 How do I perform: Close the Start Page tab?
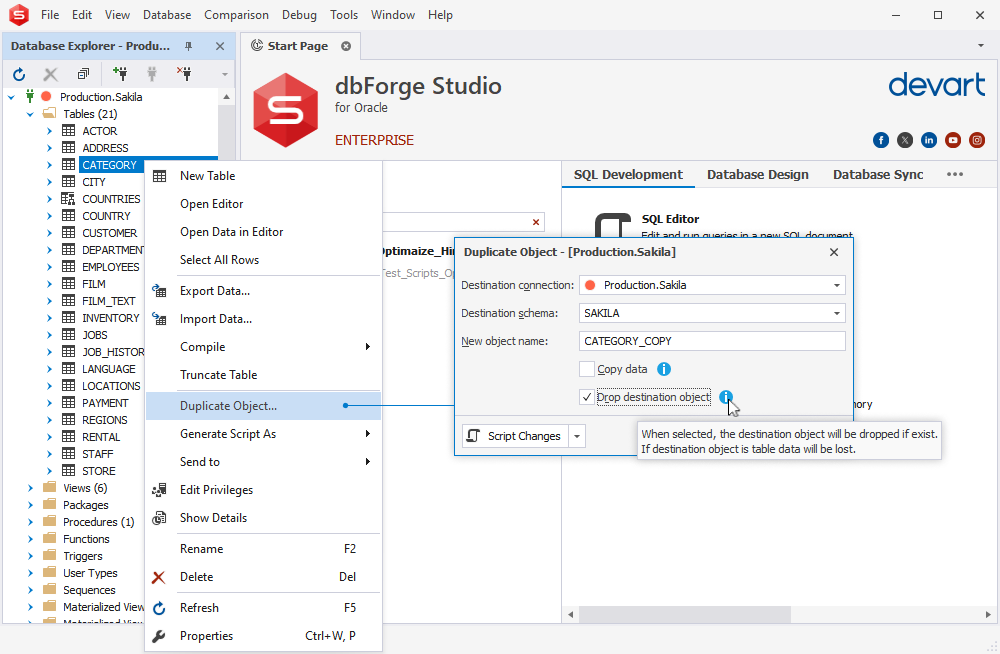click(346, 46)
